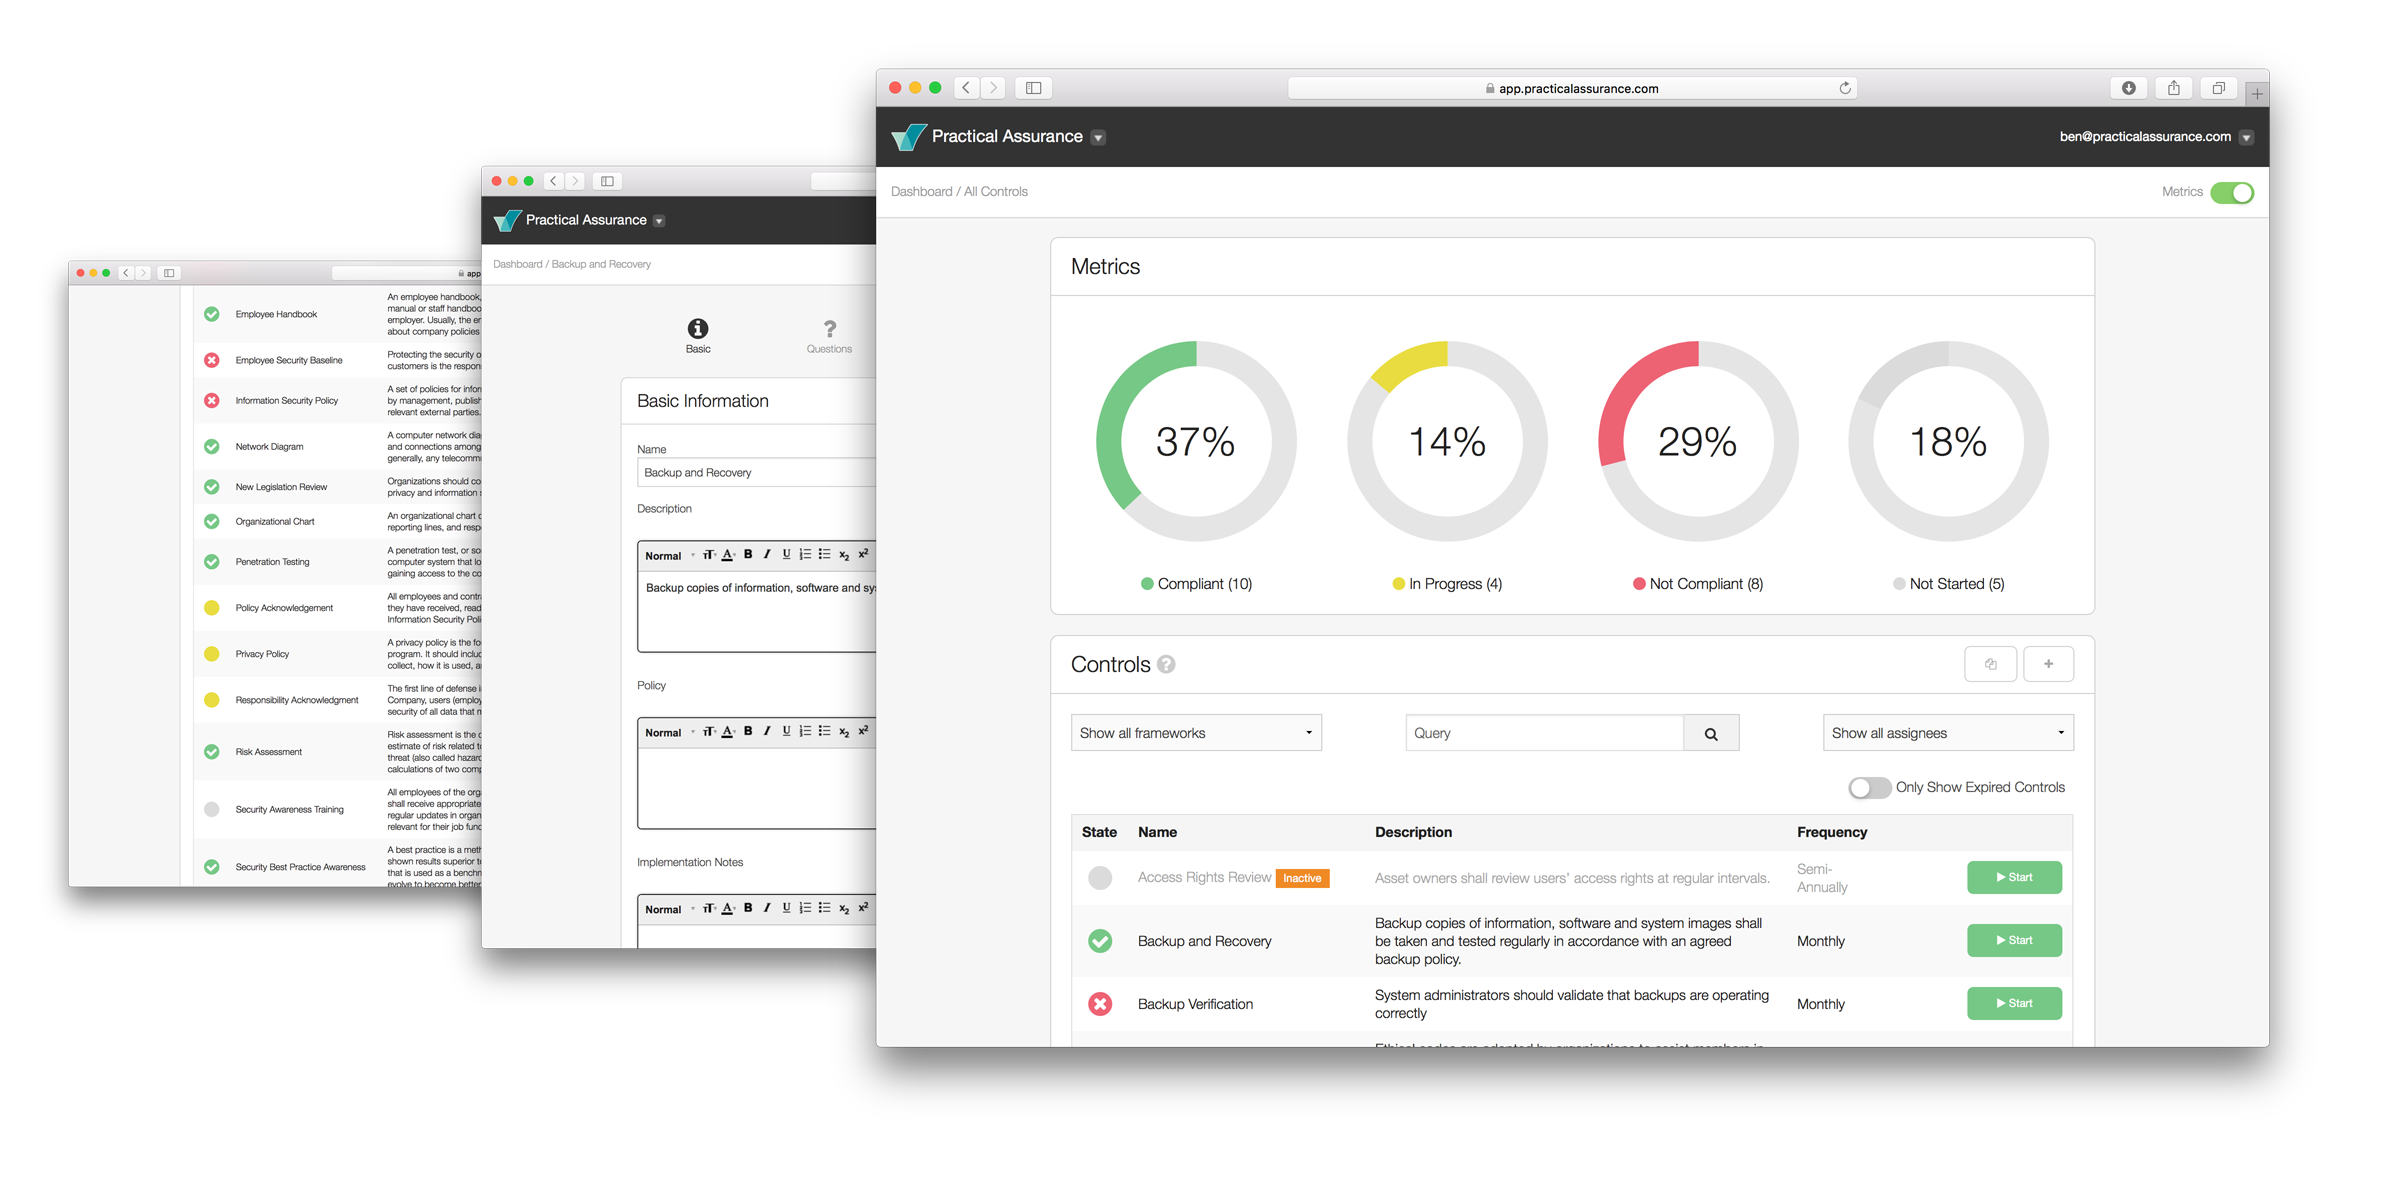The height and width of the screenshot is (1180, 2393).
Task: Turn off the Metrics toggle
Action: [x=2231, y=192]
